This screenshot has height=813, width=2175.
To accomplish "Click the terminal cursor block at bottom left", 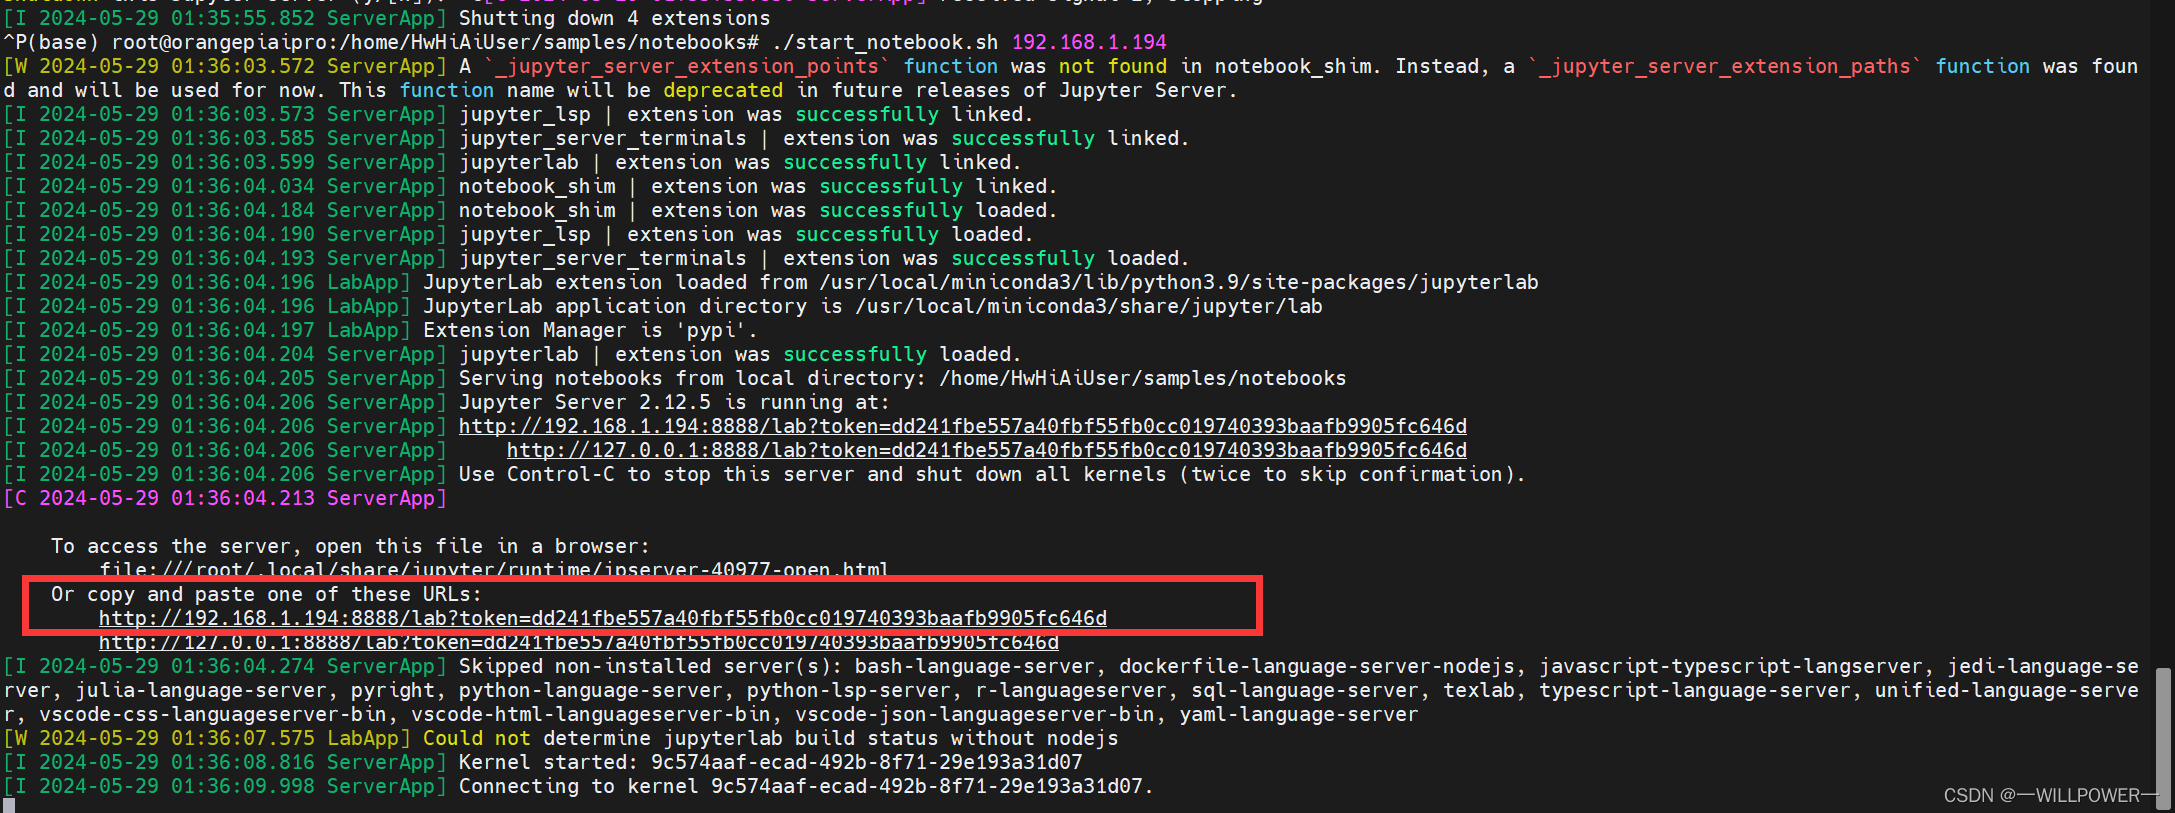I will tap(9, 805).
